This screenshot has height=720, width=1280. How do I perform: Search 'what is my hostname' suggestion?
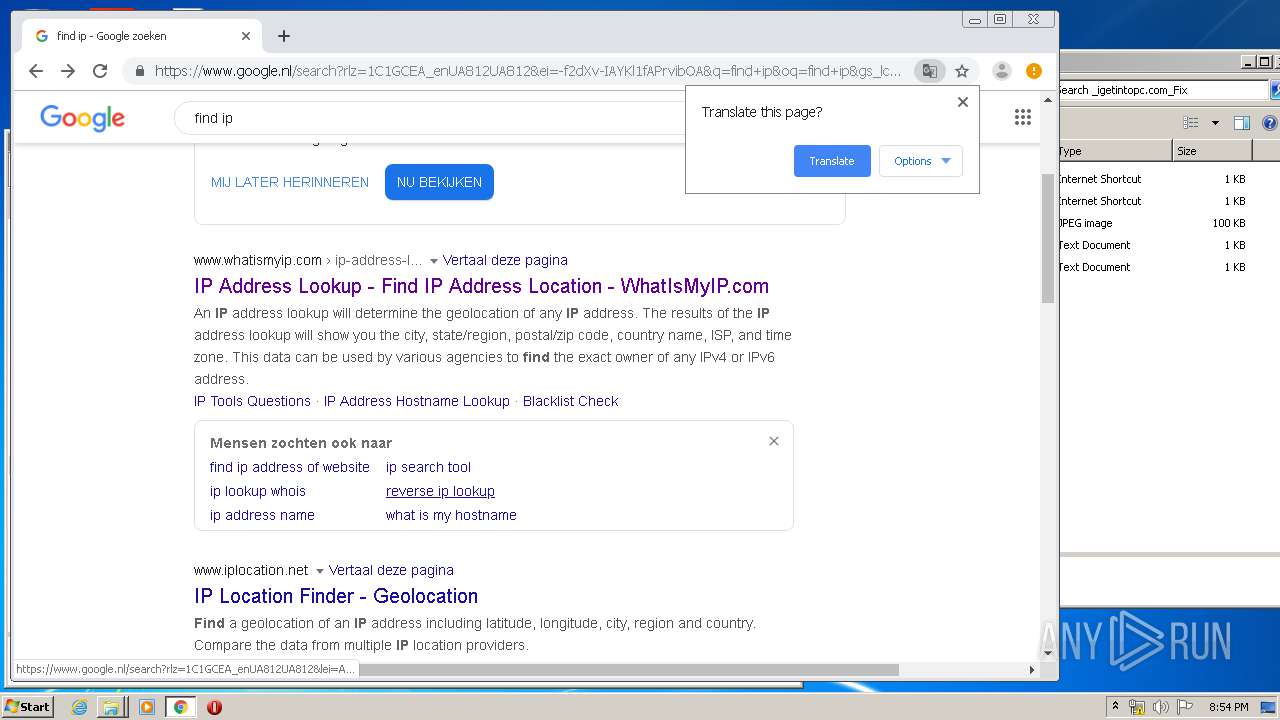click(x=451, y=515)
